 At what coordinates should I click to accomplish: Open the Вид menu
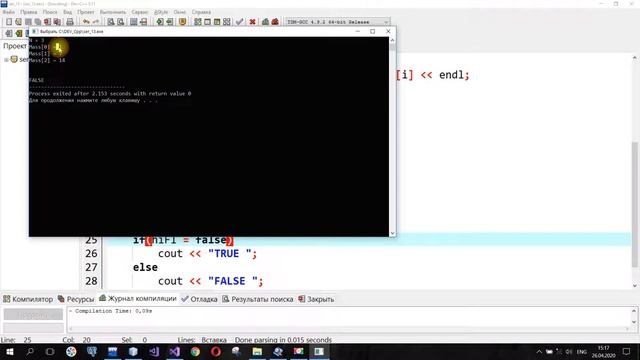(x=67, y=12)
